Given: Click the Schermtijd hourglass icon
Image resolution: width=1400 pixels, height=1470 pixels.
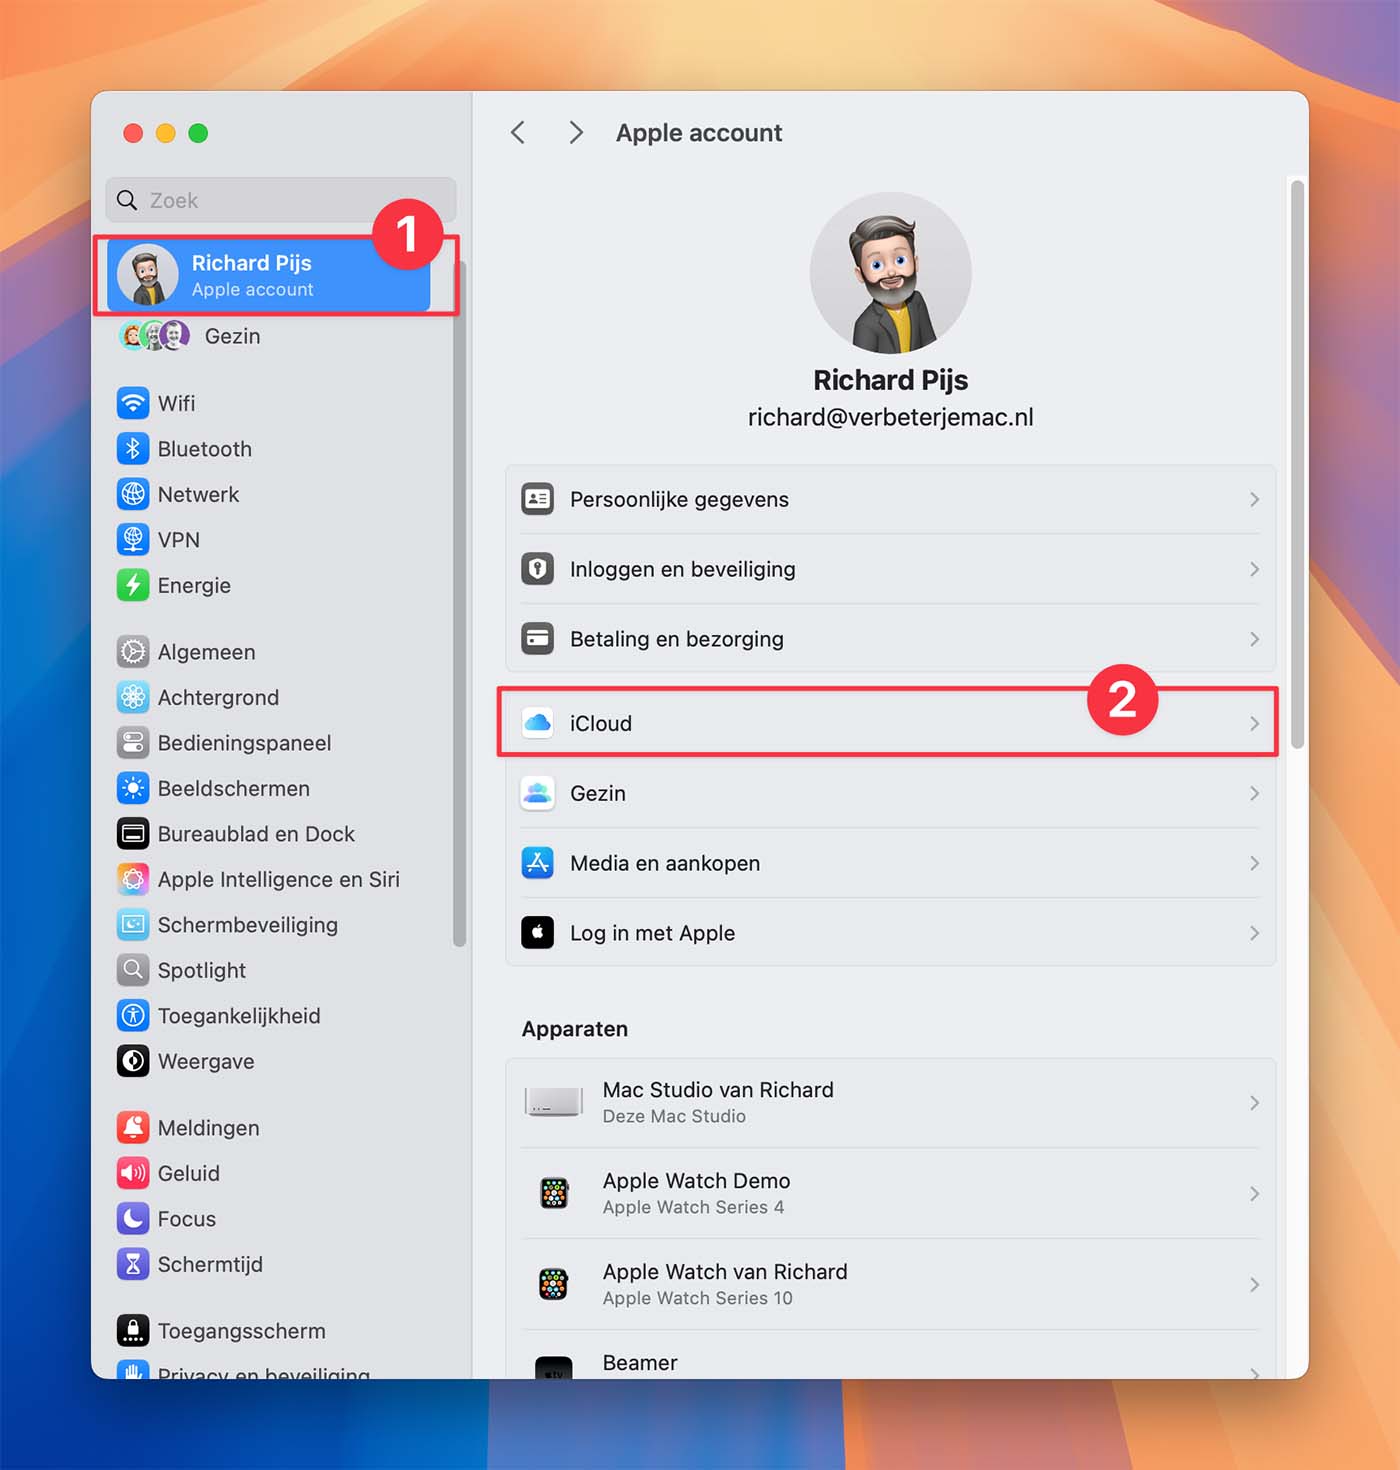Looking at the screenshot, I should (x=133, y=1264).
